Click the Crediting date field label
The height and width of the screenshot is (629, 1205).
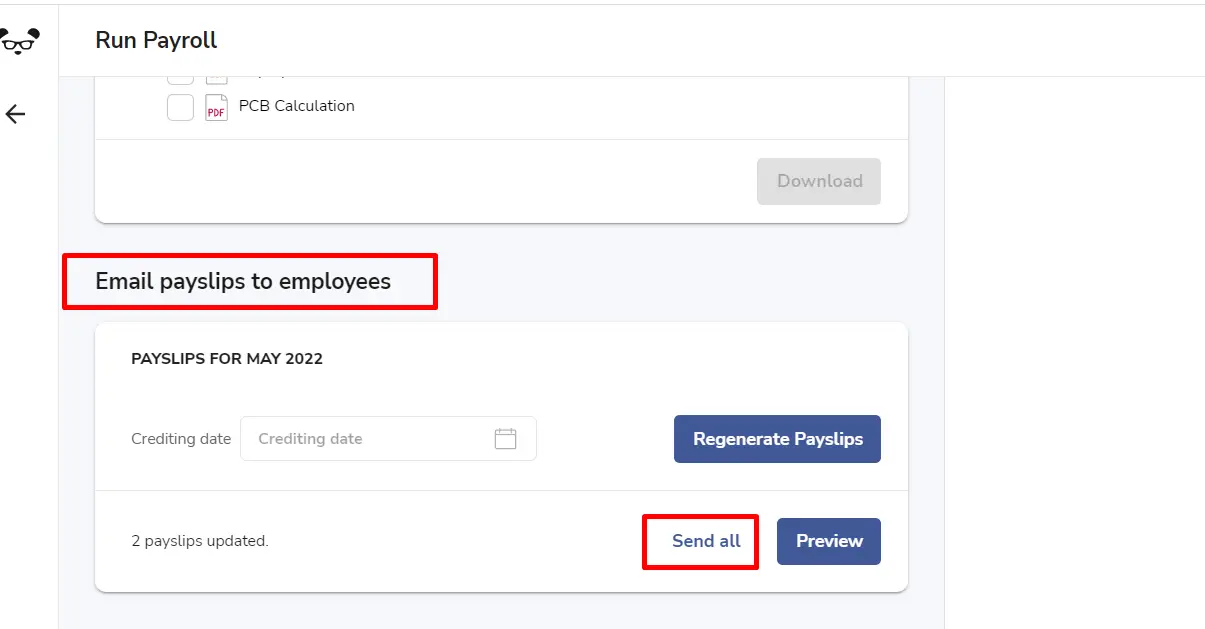(x=181, y=439)
